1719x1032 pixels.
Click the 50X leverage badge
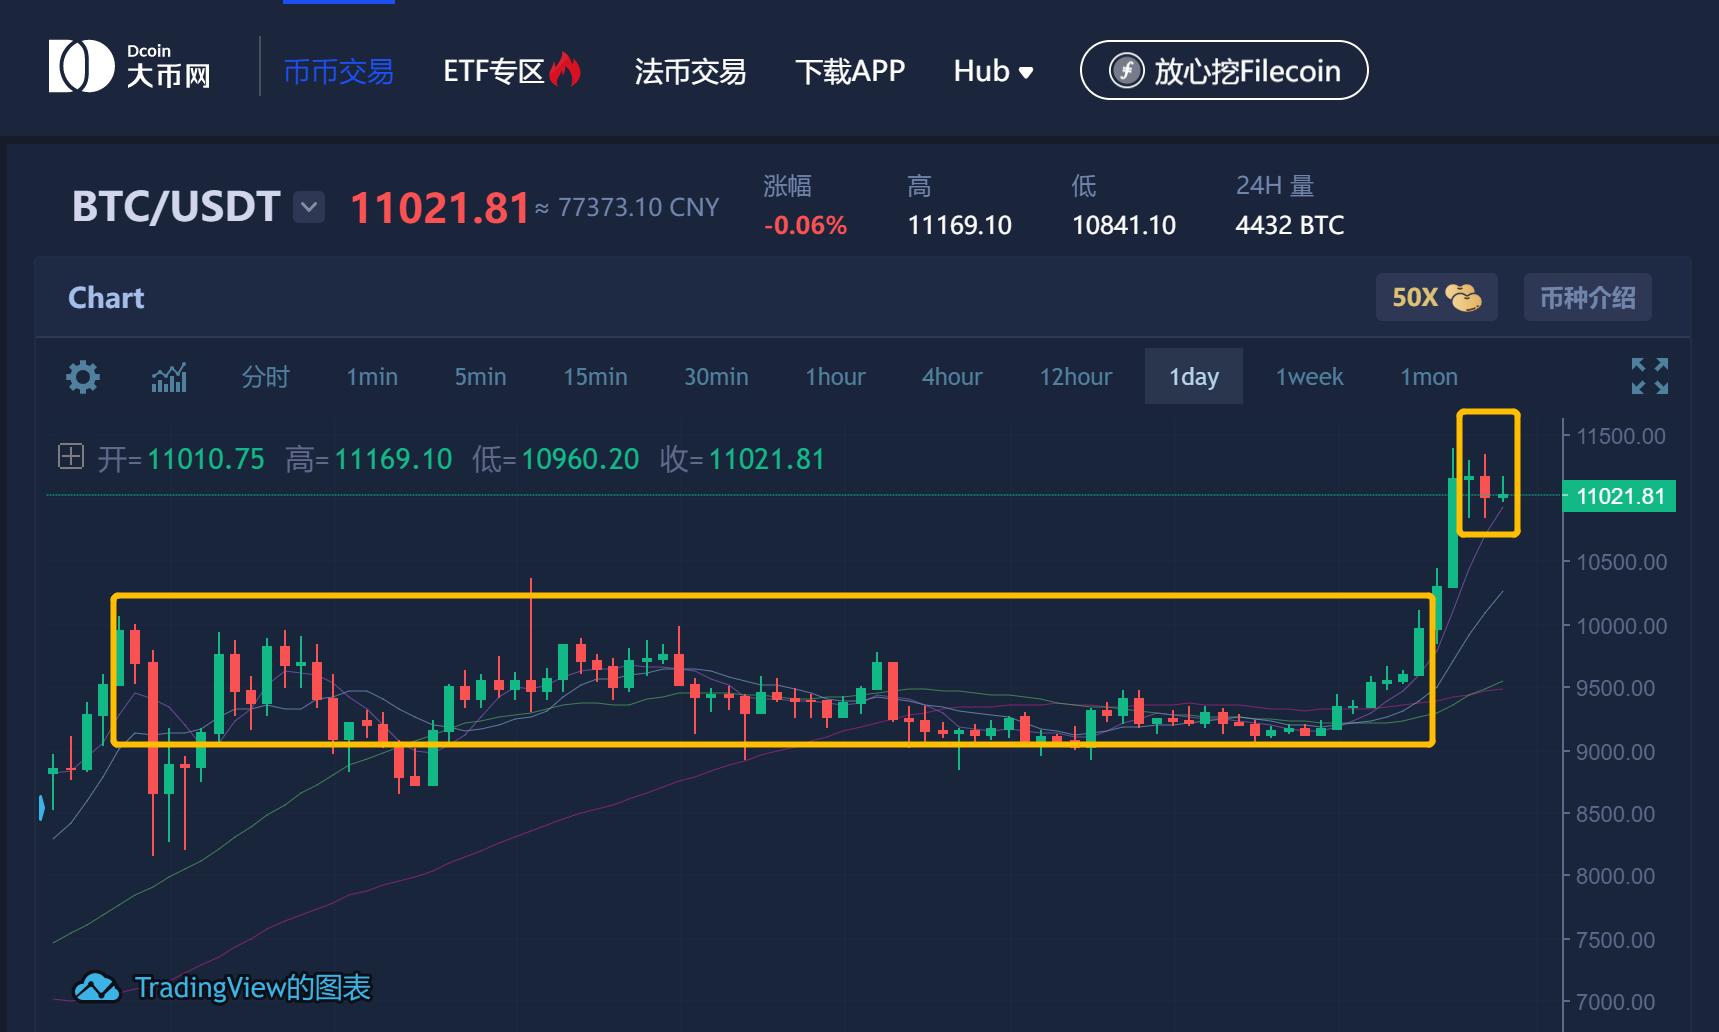click(x=1436, y=297)
